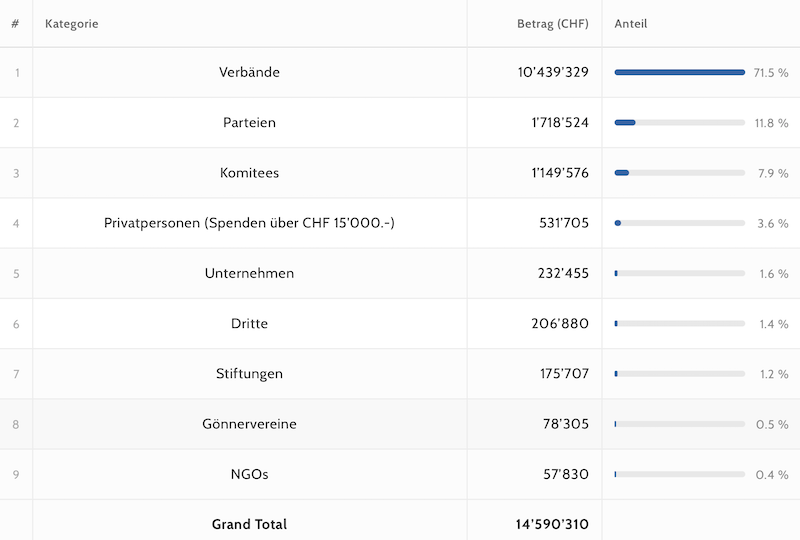Click row number 1
800x540 pixels.
coord(17,73)
